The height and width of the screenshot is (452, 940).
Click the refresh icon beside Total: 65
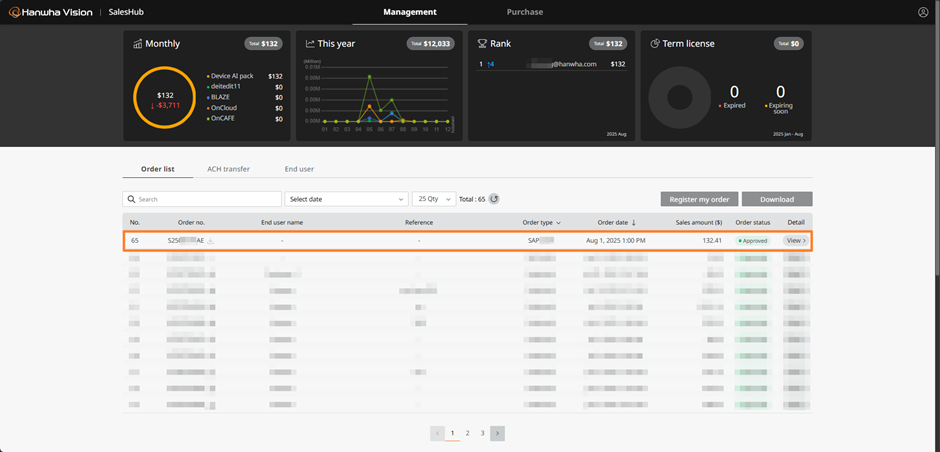pyautogui.click(x=494, y=199)
